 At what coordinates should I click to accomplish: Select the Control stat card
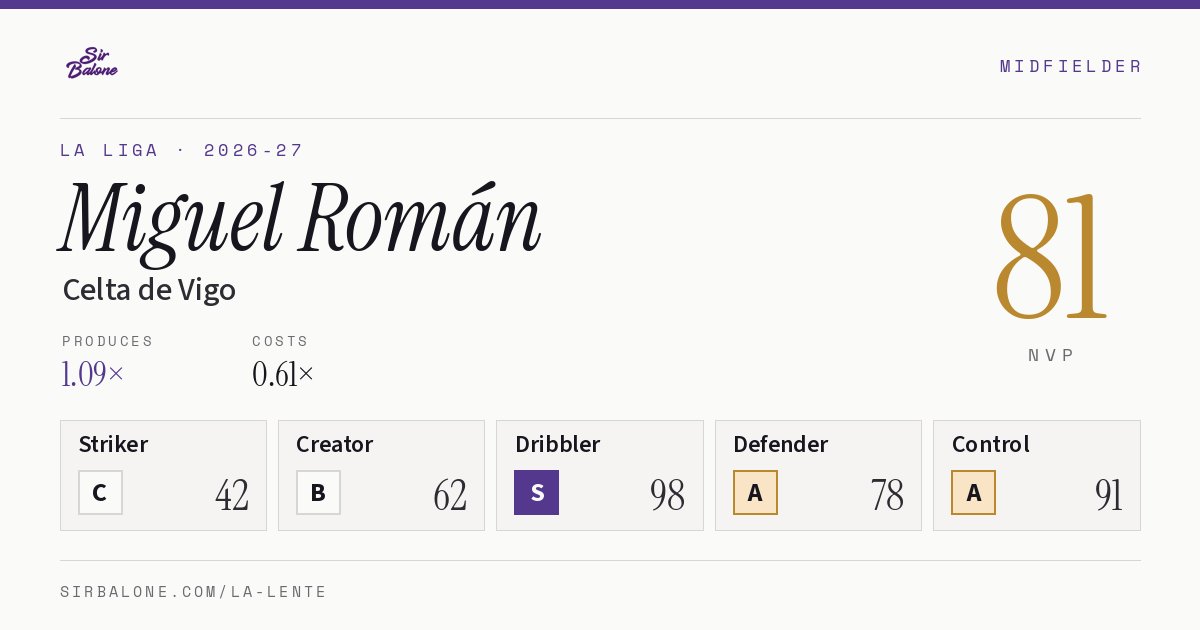pos(1037,475)
